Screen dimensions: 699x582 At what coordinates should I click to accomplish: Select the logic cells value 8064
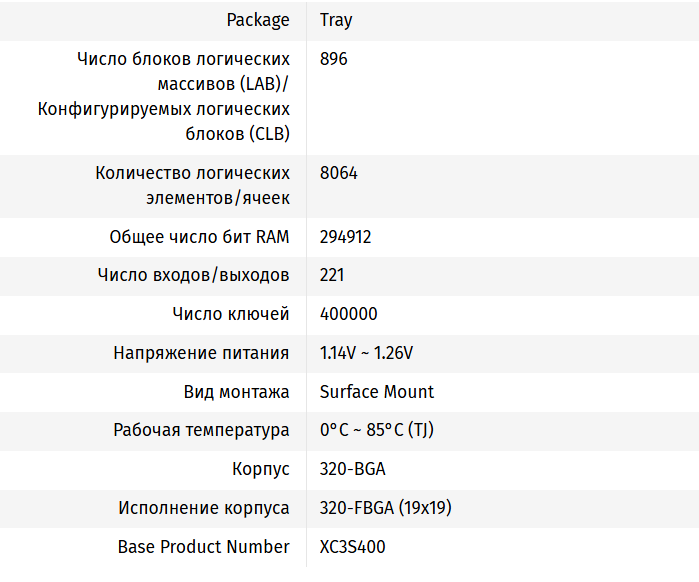click(339, 173)
